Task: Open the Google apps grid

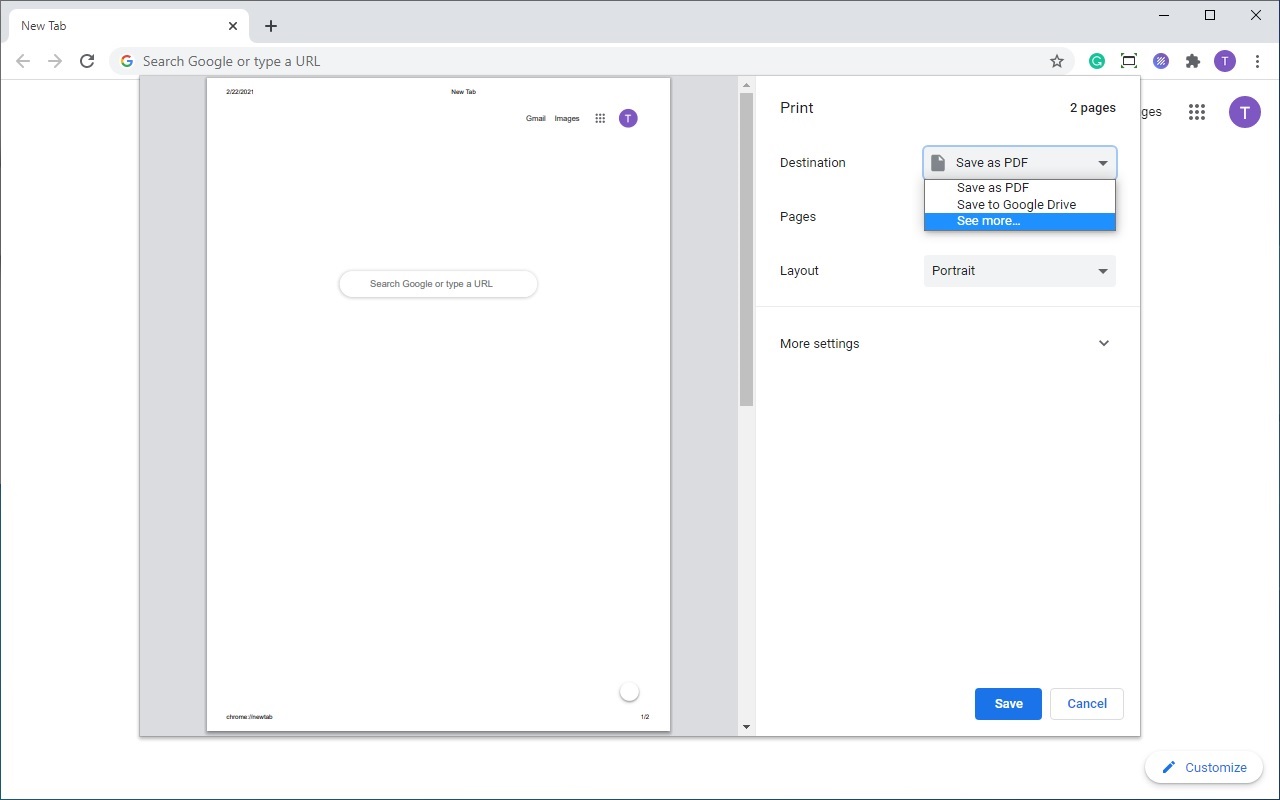Action: (1196, 112)
